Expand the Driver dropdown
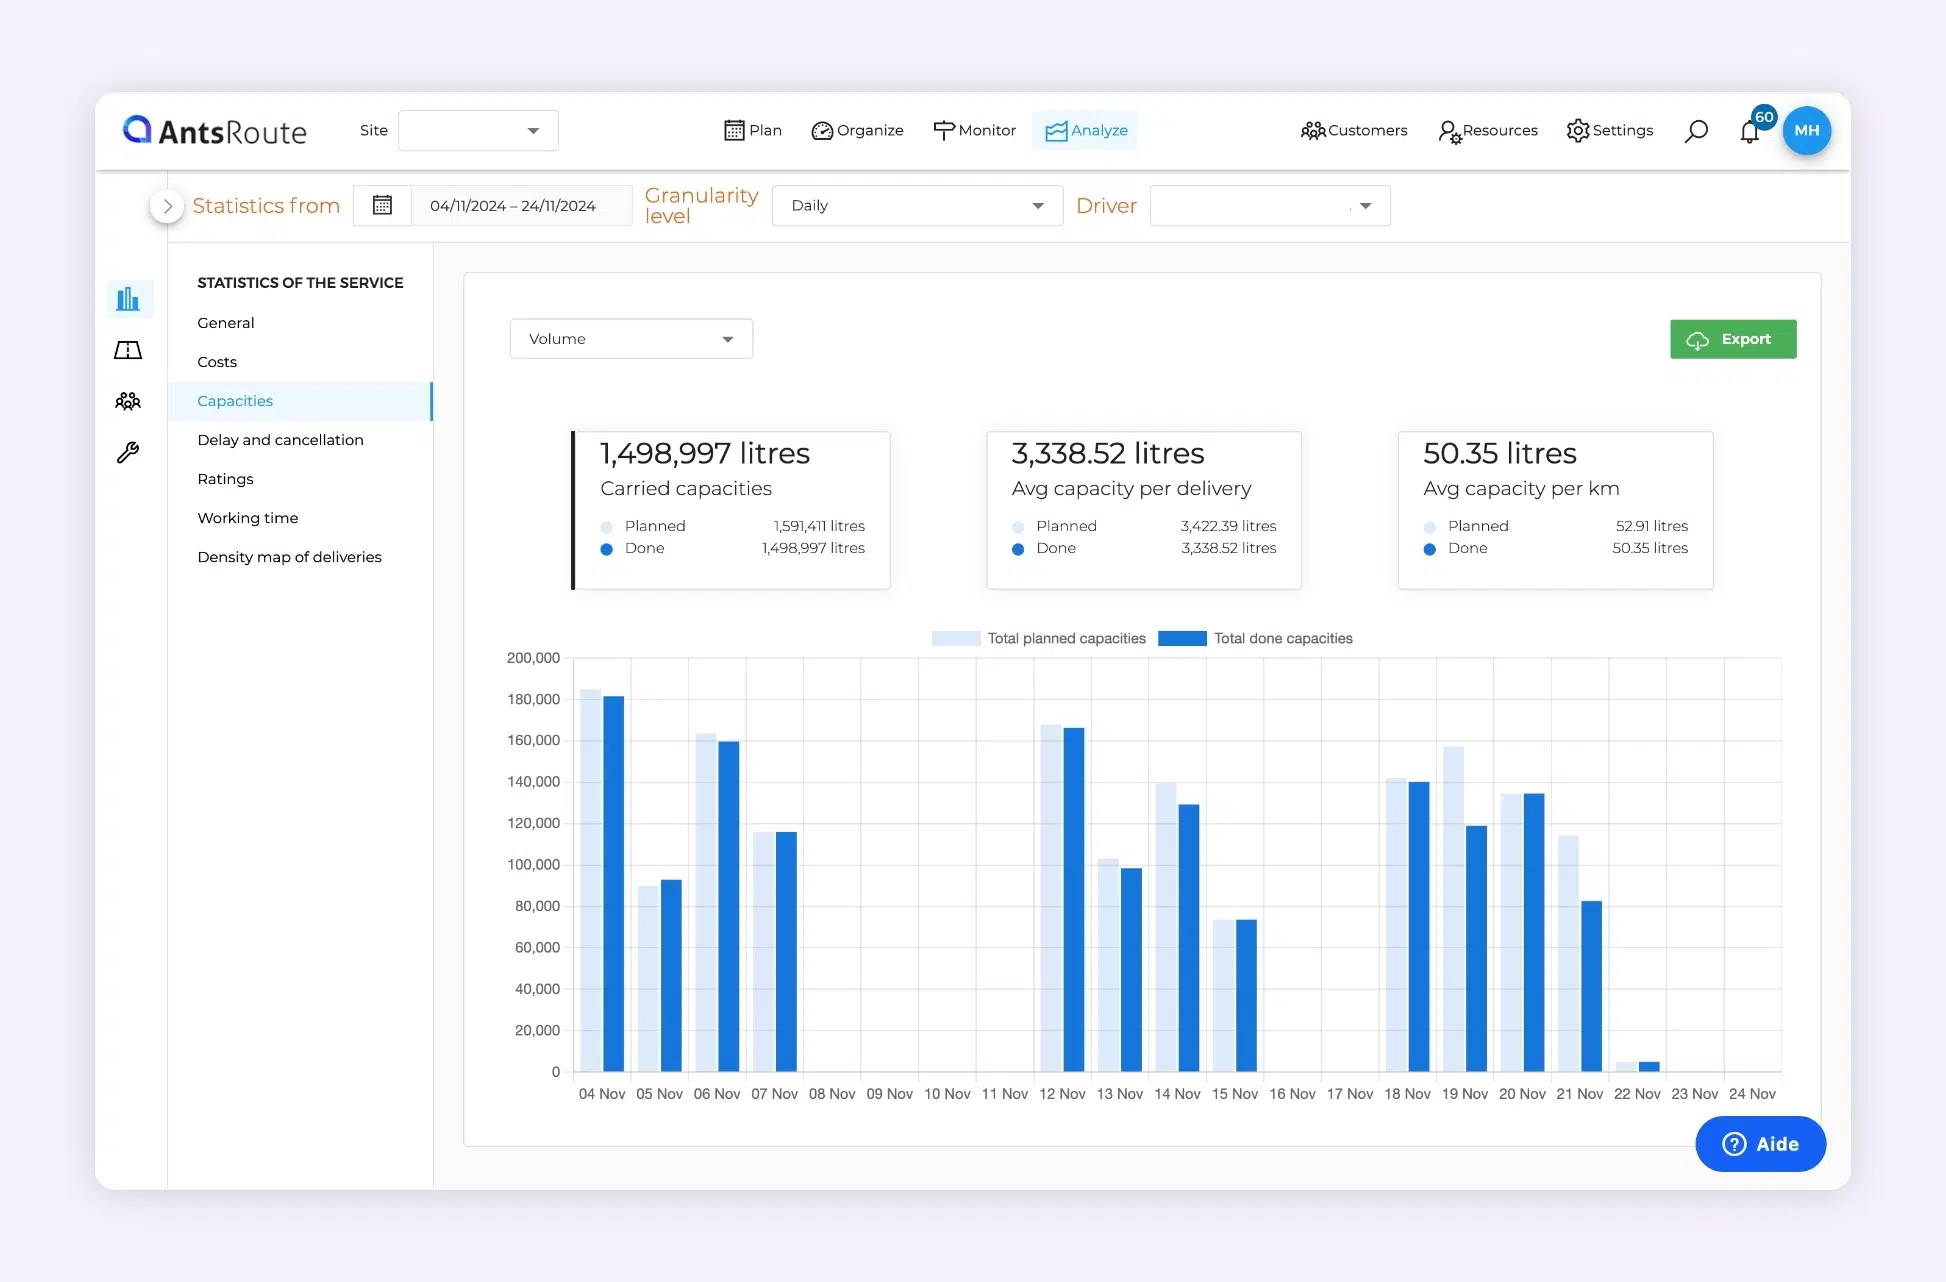The image size is (1946, 1282). (1269, 205)
